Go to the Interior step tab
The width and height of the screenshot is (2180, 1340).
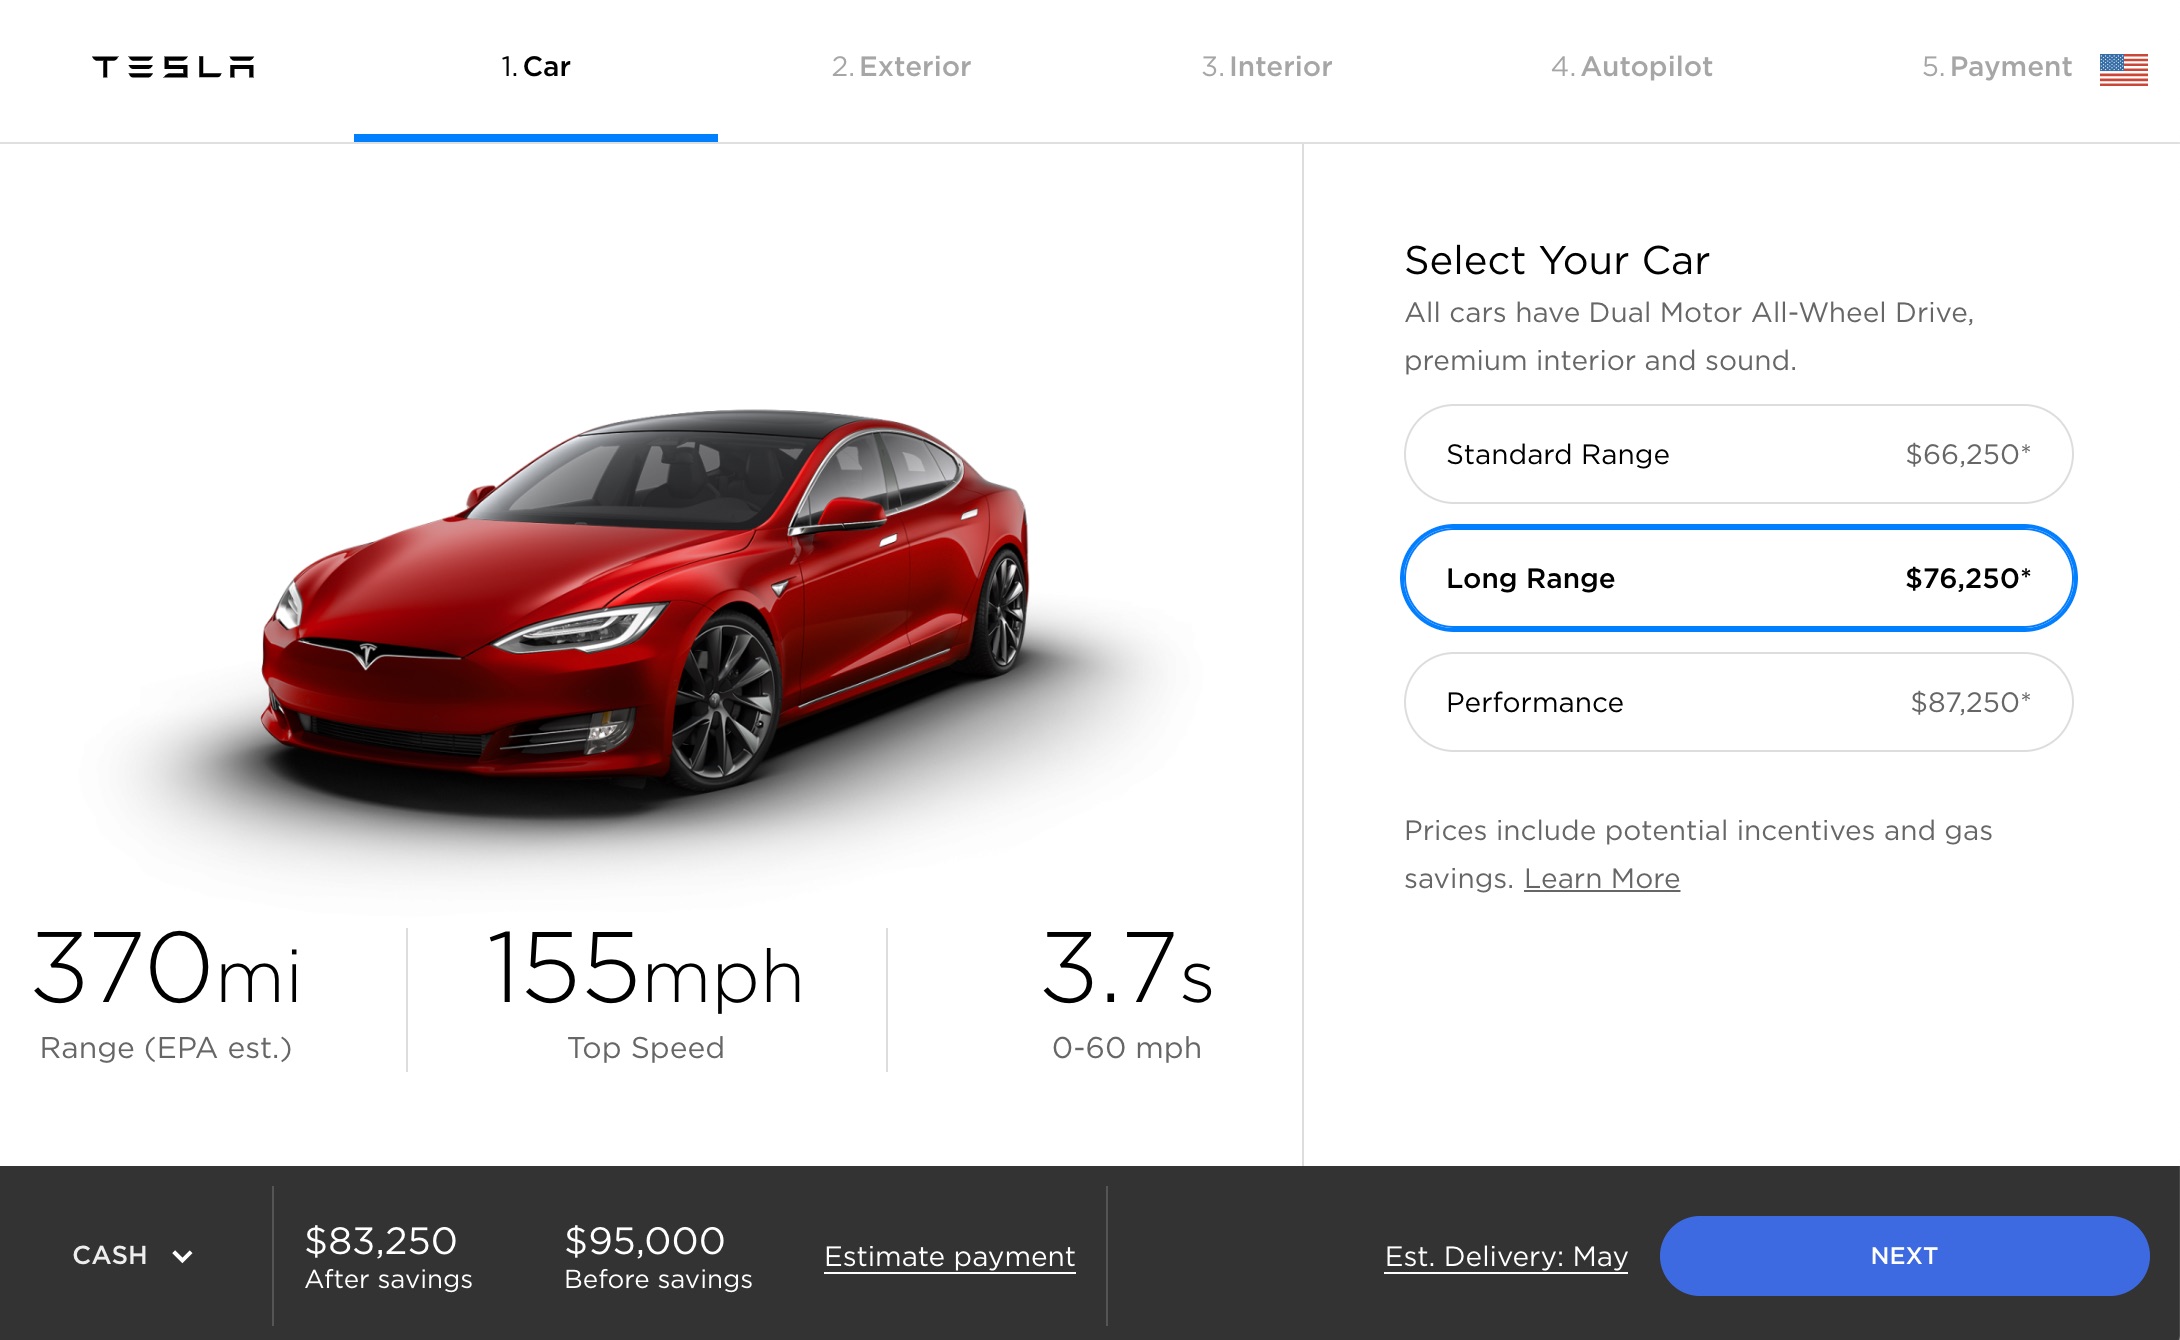pyautogui.click(x=1267, y=67)
